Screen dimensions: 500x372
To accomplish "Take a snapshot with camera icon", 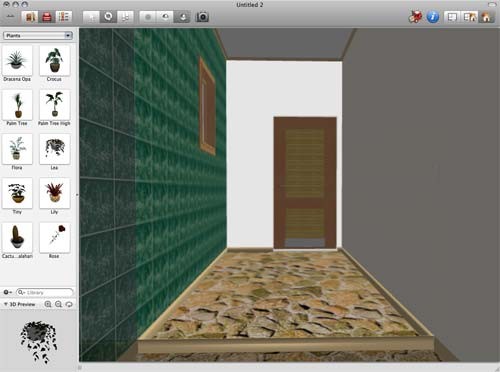I will tap(202, 17).
